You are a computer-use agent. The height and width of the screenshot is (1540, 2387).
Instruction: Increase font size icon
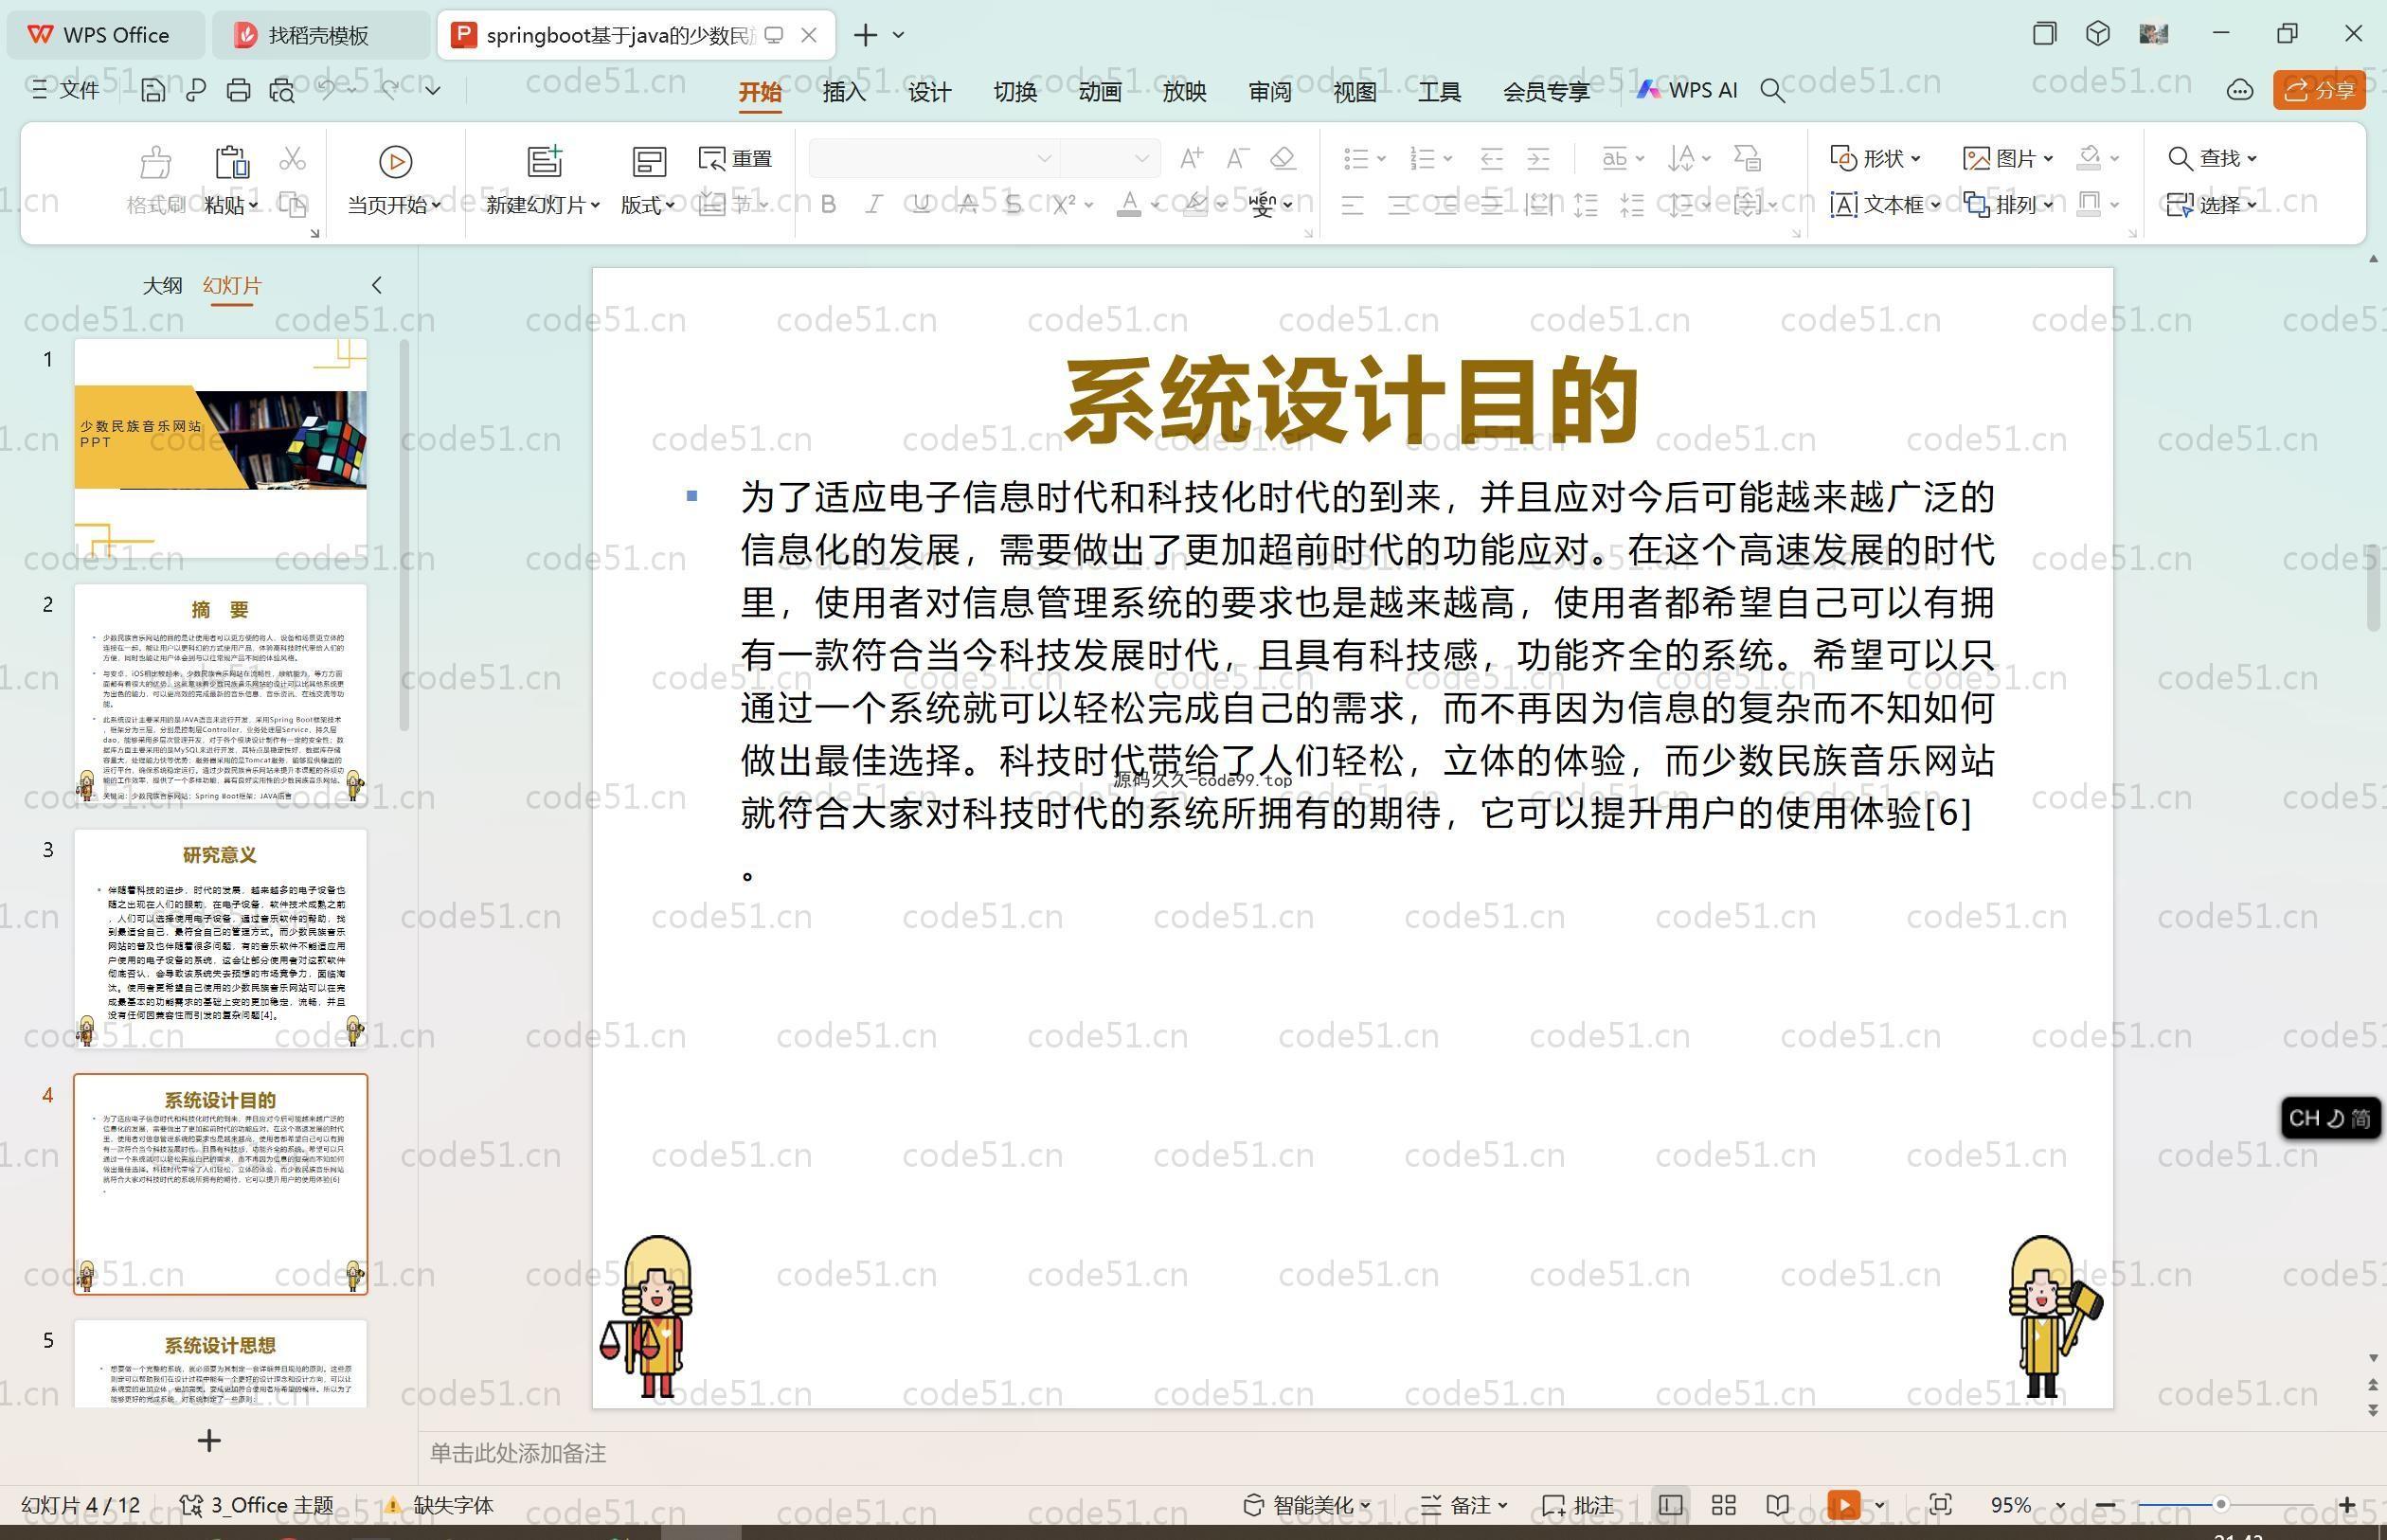(1191, 158)
